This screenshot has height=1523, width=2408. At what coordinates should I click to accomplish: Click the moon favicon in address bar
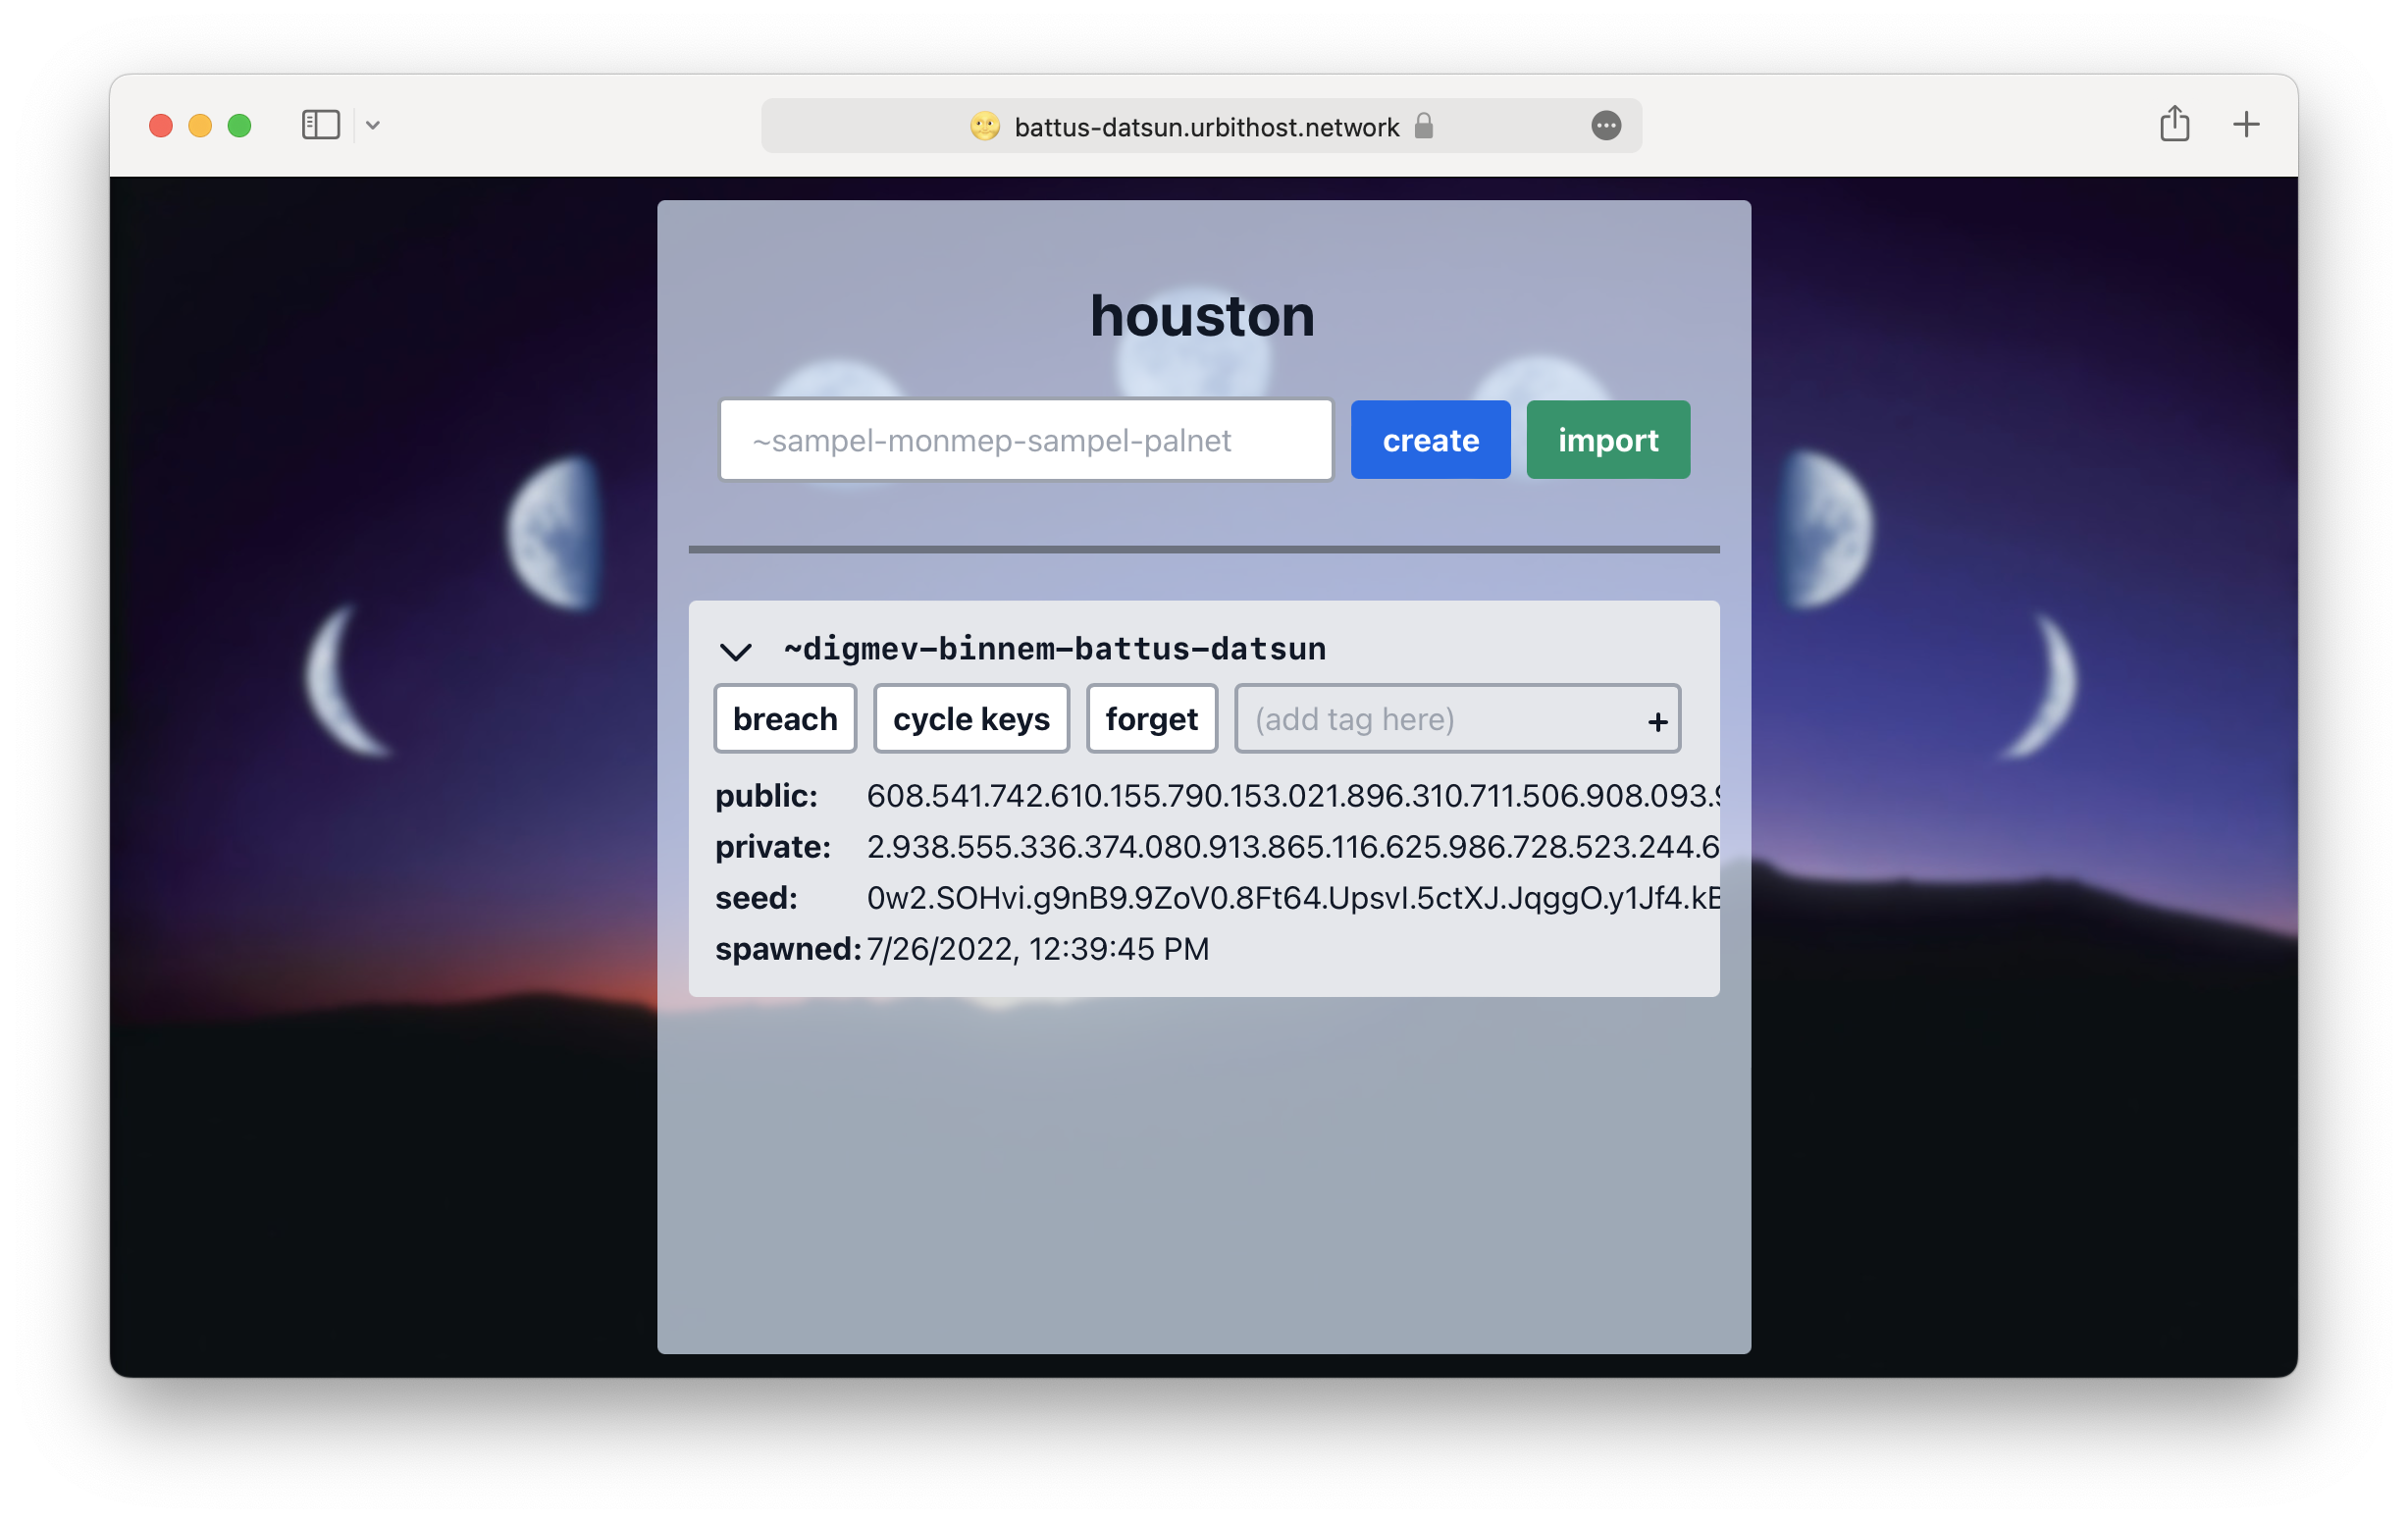click(985, 126)
